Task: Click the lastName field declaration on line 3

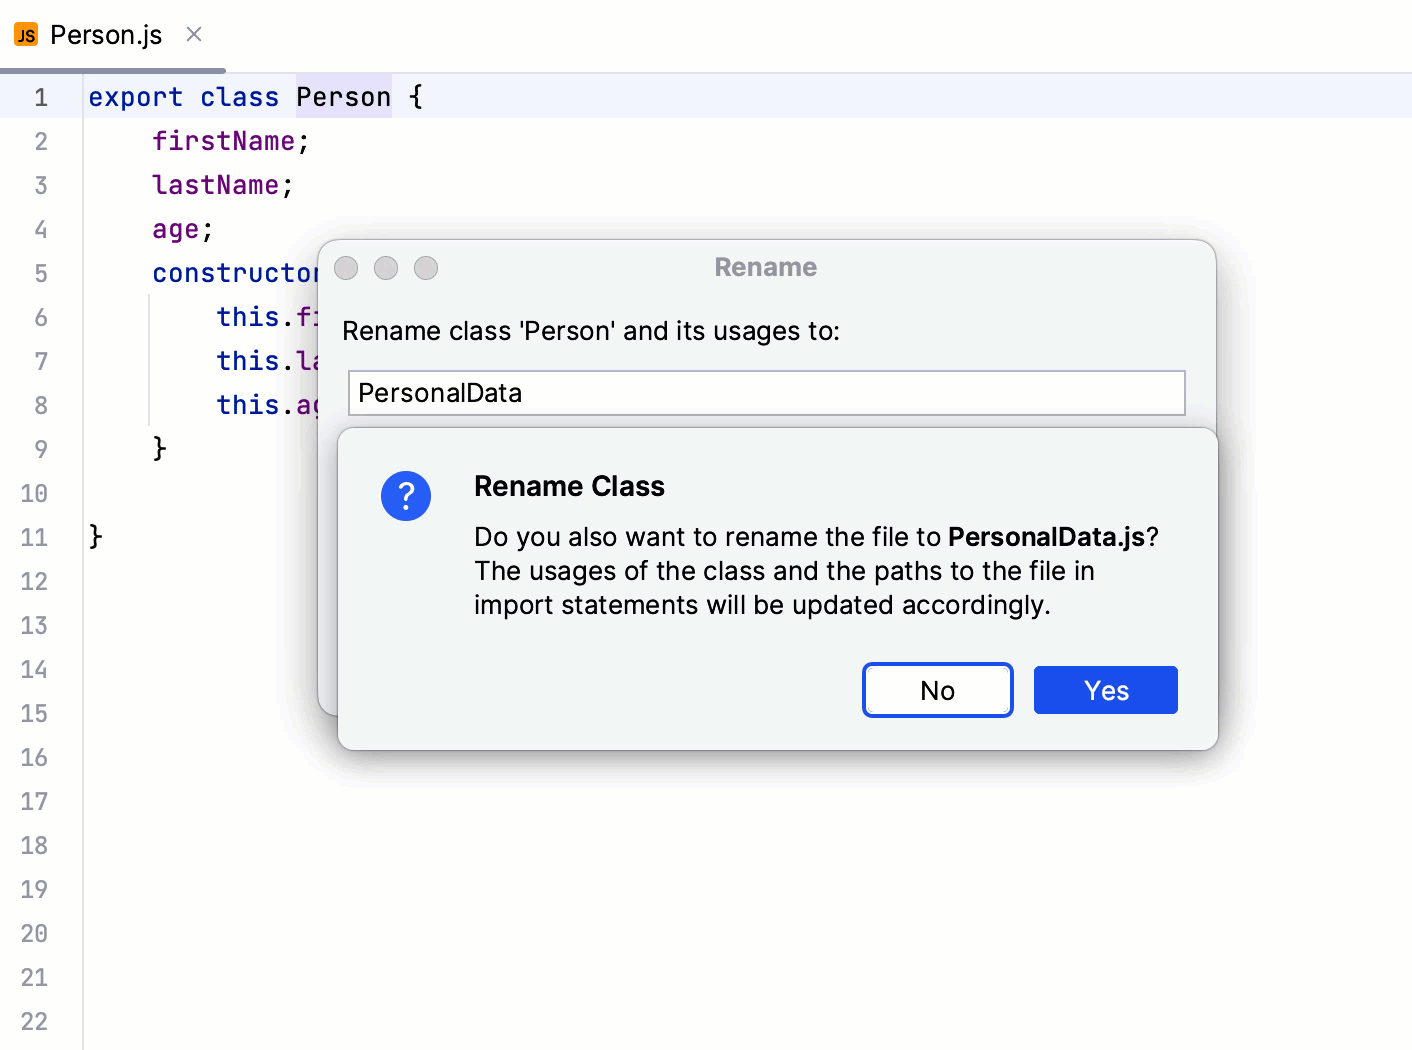Action: tap(216, 185)
